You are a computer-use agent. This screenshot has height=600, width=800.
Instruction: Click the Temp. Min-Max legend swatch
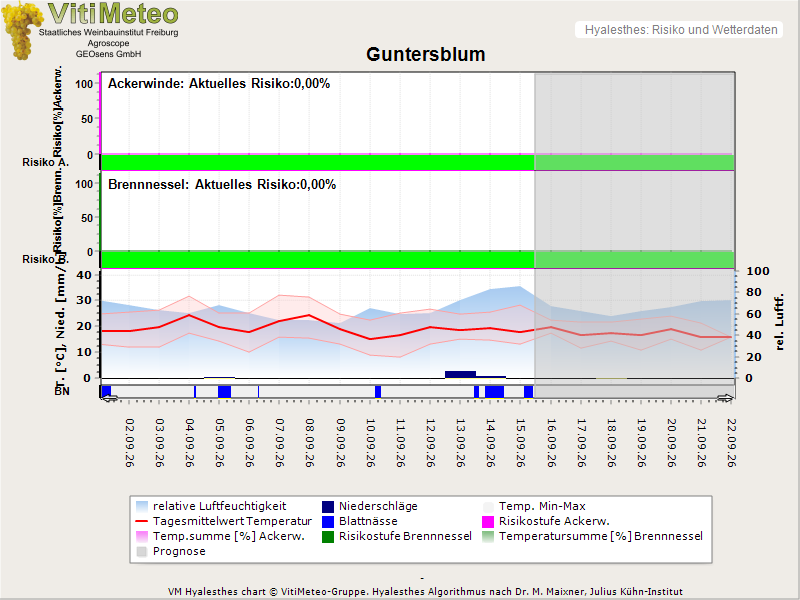[488, 506]
